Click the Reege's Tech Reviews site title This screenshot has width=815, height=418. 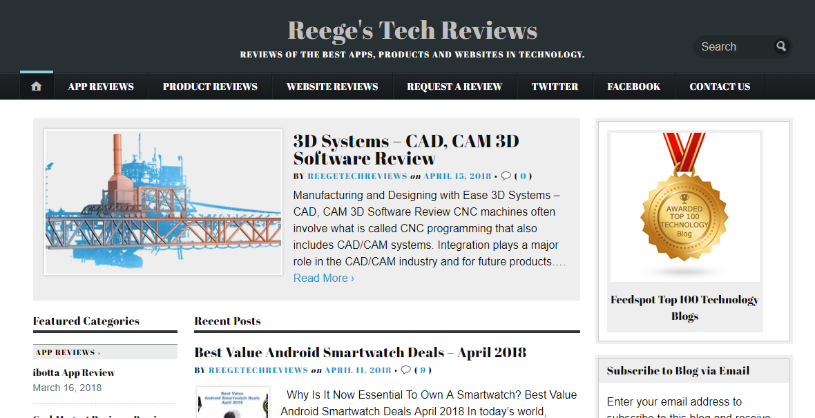pos(412,30)
